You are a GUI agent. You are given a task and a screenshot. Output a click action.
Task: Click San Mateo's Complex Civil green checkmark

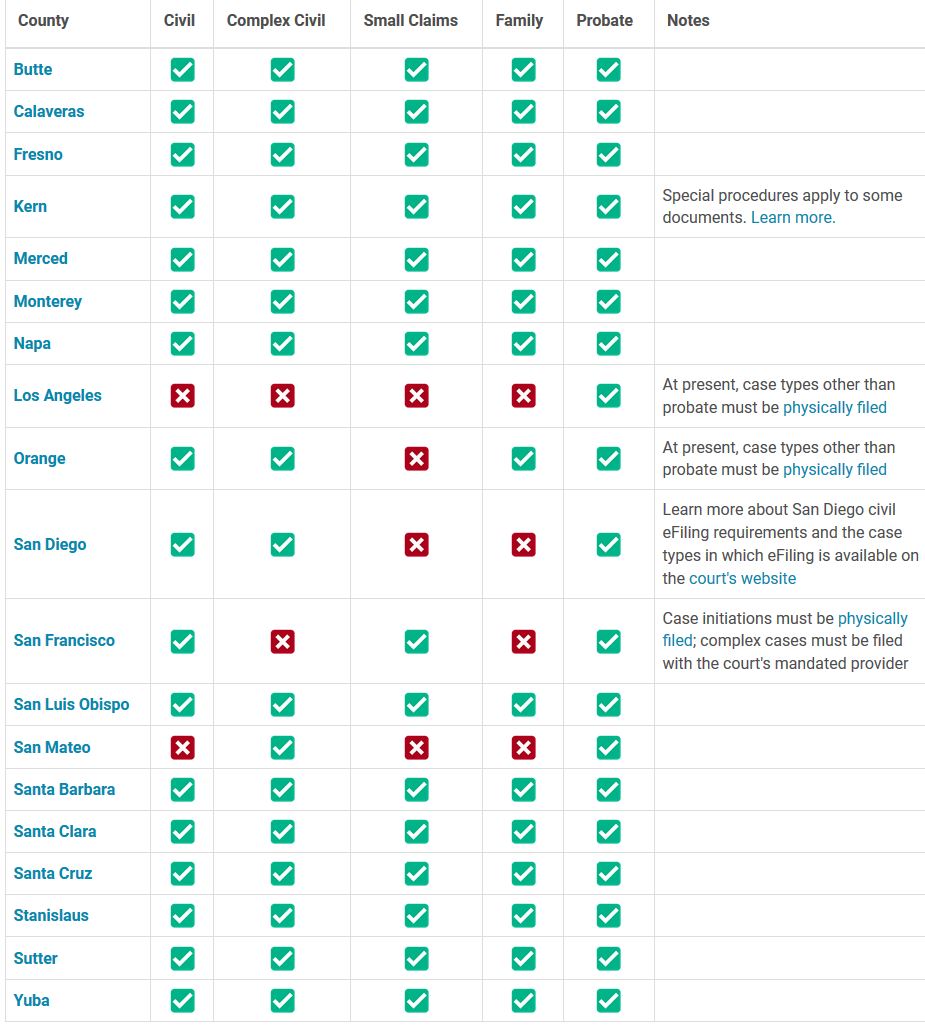[x=282, y=747]
